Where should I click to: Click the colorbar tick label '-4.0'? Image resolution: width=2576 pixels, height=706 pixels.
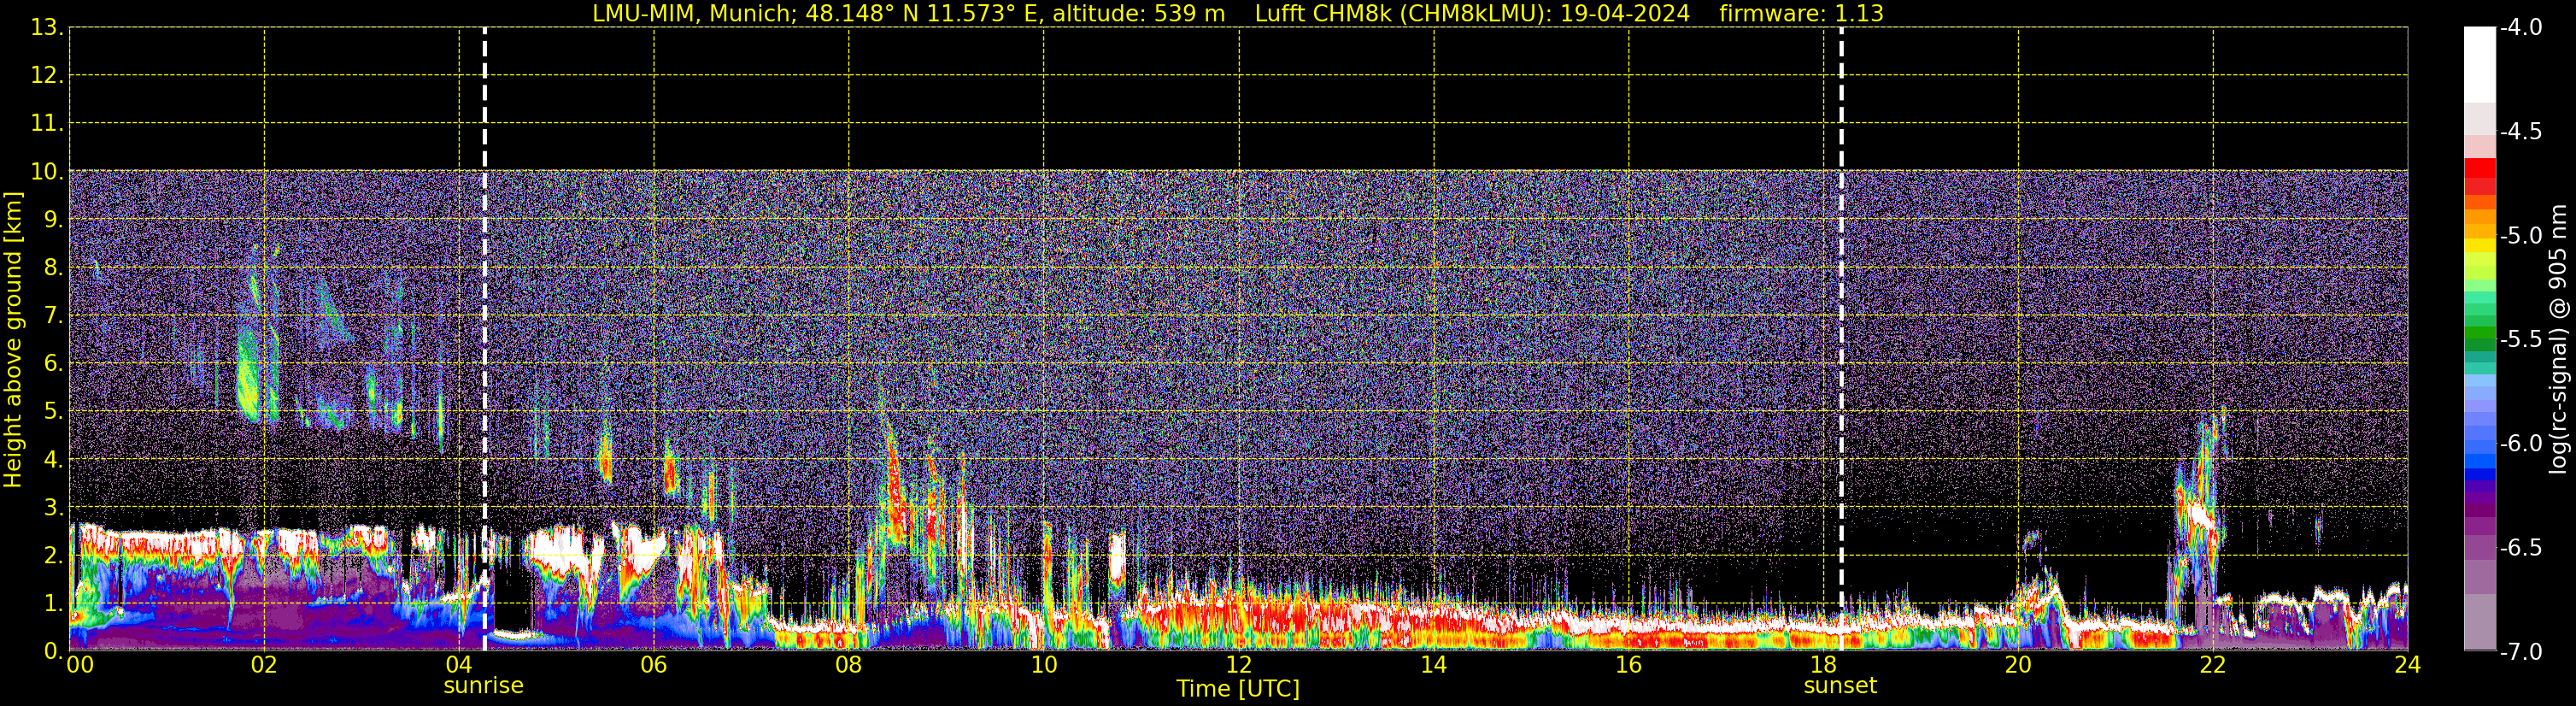2520,28
